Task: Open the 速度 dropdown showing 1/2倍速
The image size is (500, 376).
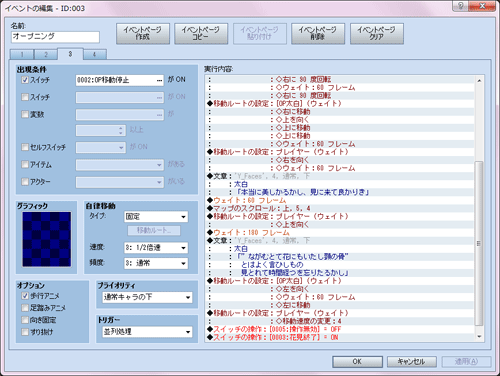Action: [x=156, y=248]
